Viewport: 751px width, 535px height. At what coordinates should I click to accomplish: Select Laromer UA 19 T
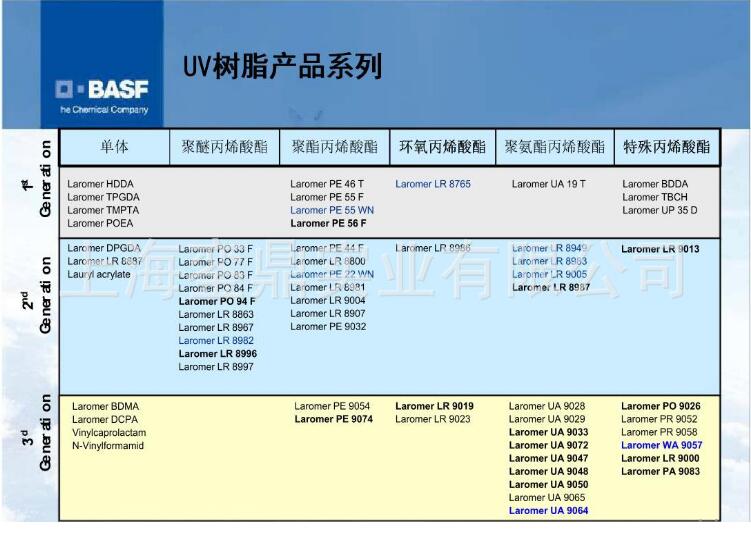(548, 184)
